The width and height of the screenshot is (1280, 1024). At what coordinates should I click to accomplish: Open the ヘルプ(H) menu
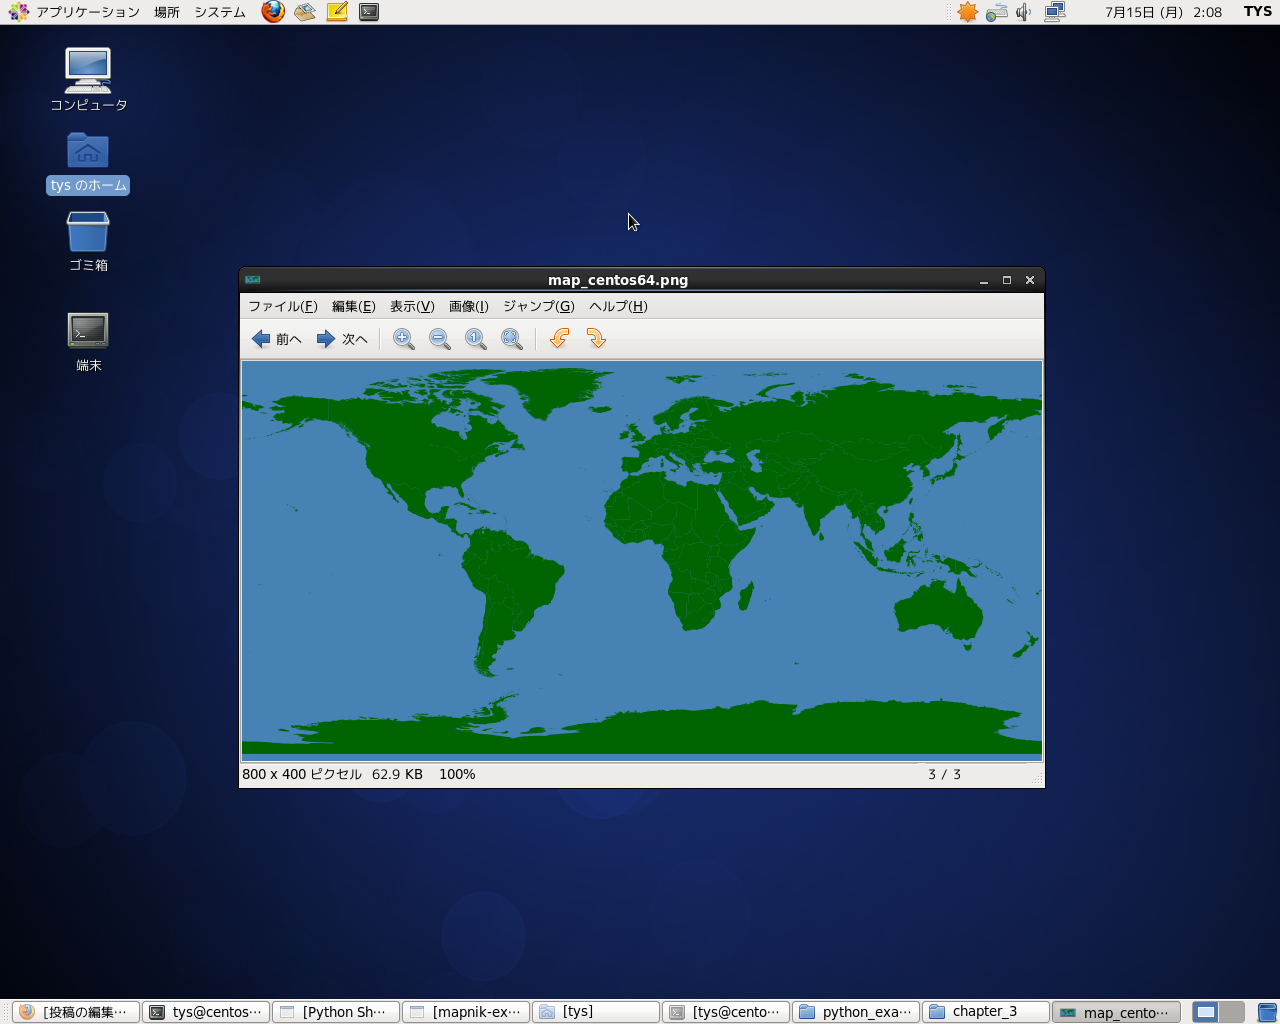click(x=617, y=306)
